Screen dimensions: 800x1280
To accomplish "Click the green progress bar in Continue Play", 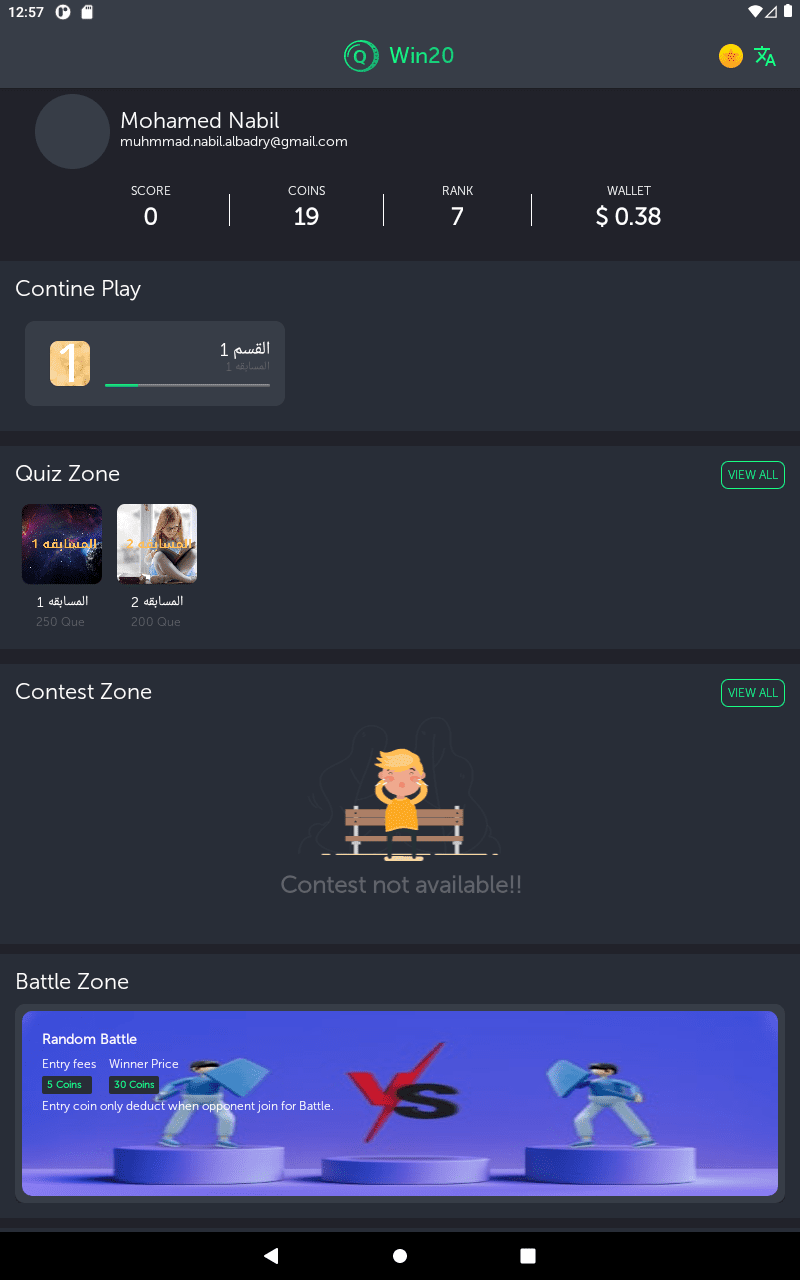I will coord(187,385).
